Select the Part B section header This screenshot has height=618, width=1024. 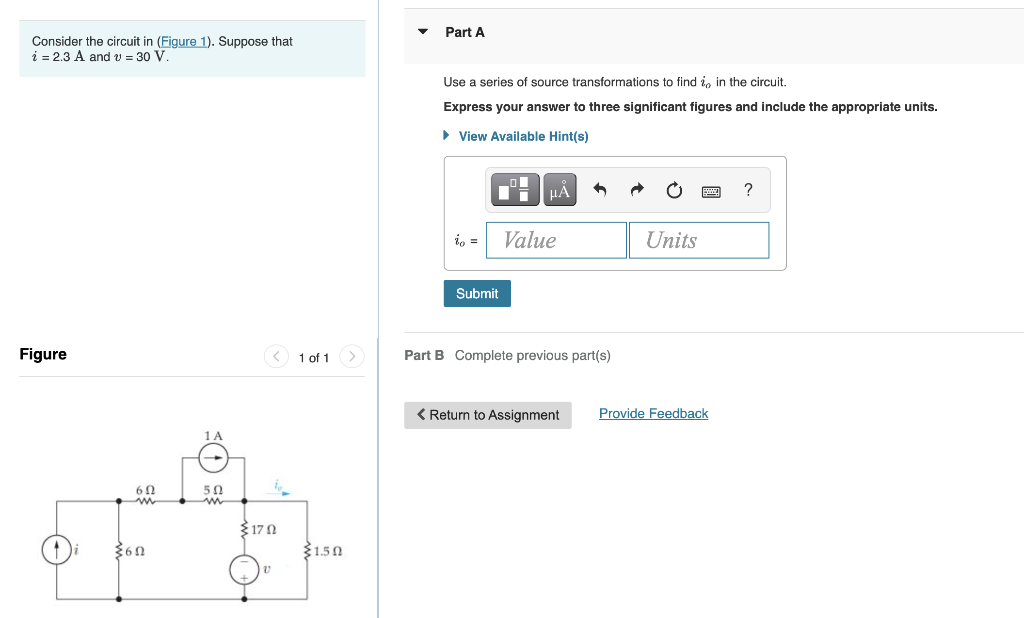424,355
